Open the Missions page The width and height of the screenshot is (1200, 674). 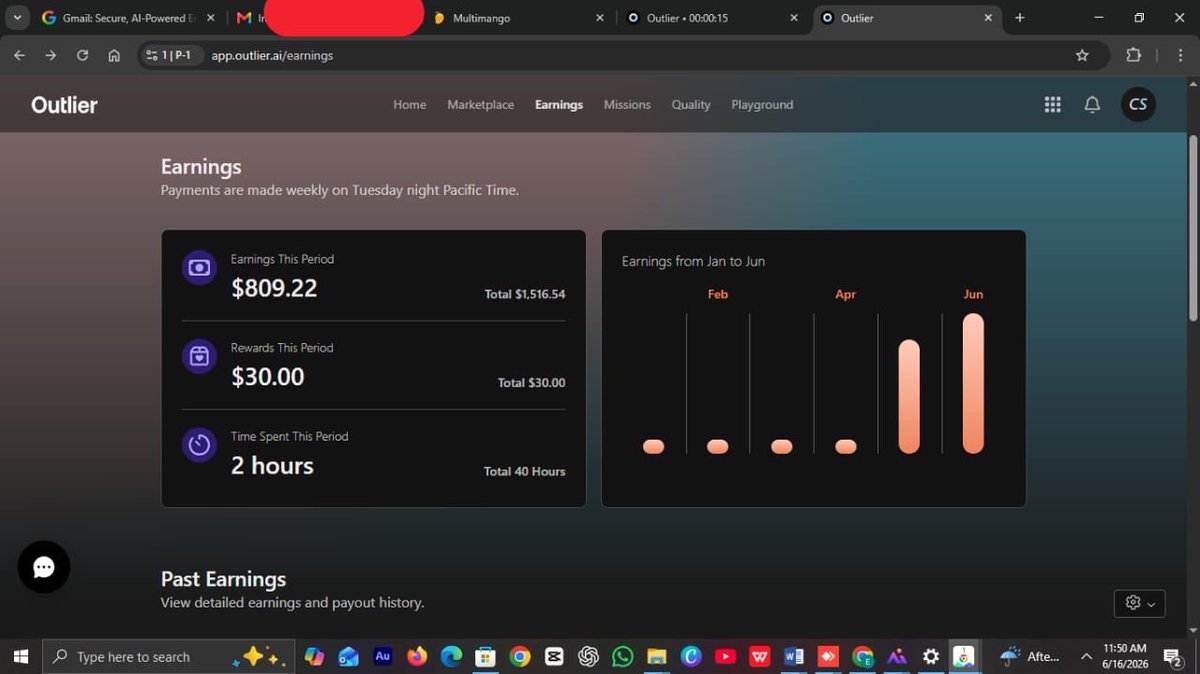tap(627, 104)
